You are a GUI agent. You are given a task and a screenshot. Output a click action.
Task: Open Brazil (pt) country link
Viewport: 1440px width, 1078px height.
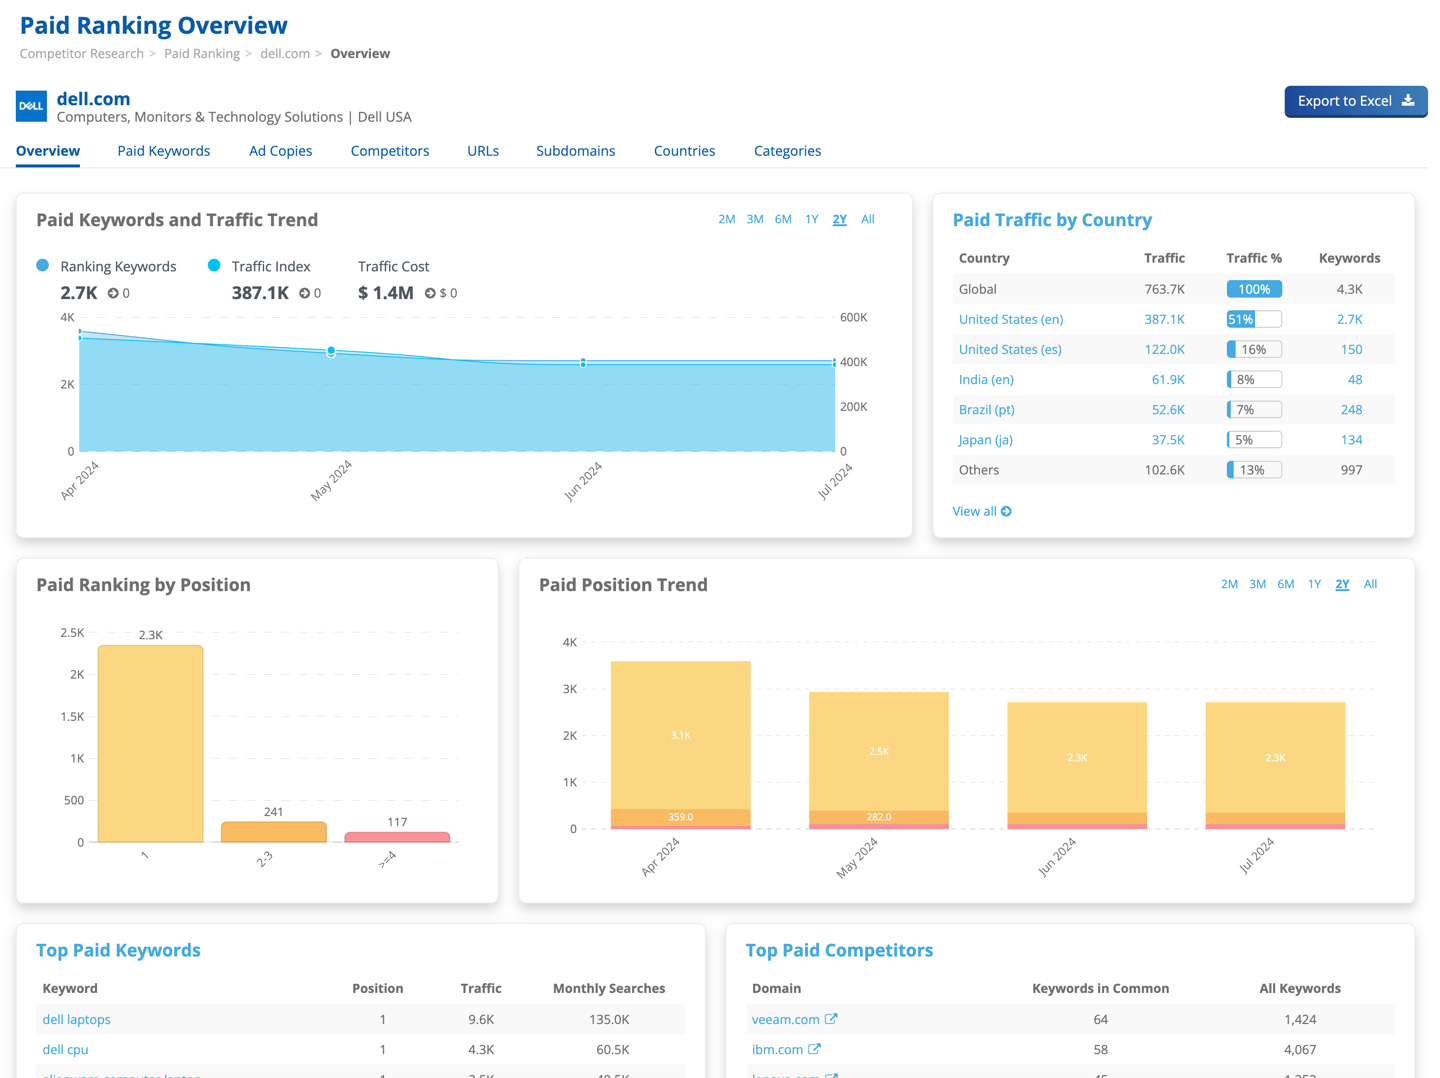(987, 409)
